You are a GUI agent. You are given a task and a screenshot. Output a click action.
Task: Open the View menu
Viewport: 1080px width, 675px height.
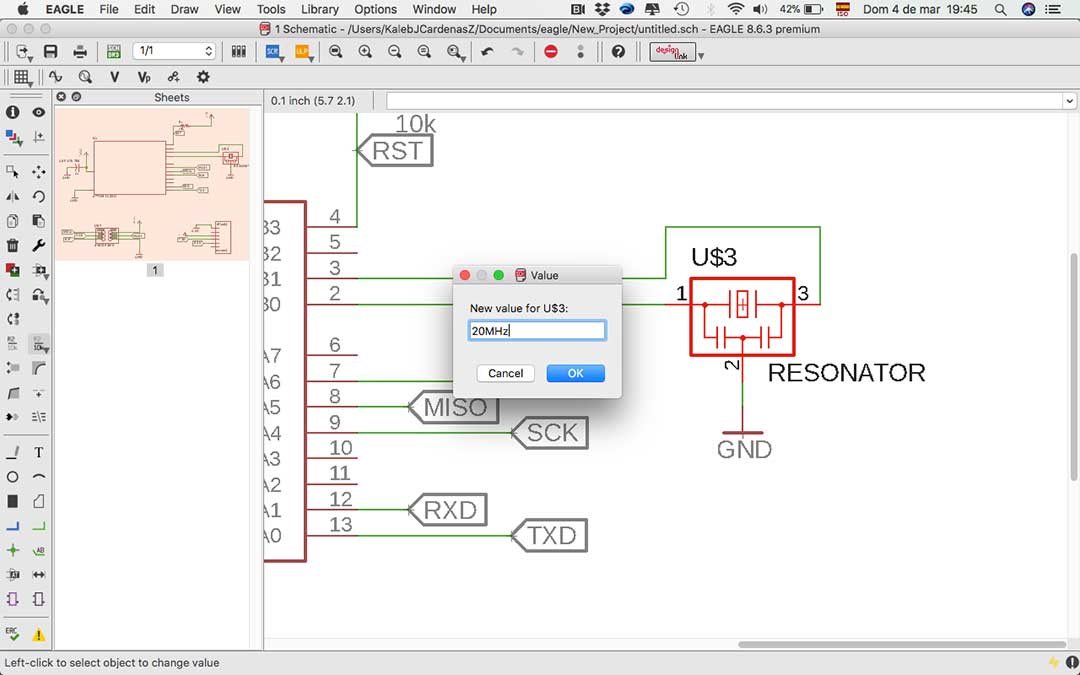coord(227,10)
